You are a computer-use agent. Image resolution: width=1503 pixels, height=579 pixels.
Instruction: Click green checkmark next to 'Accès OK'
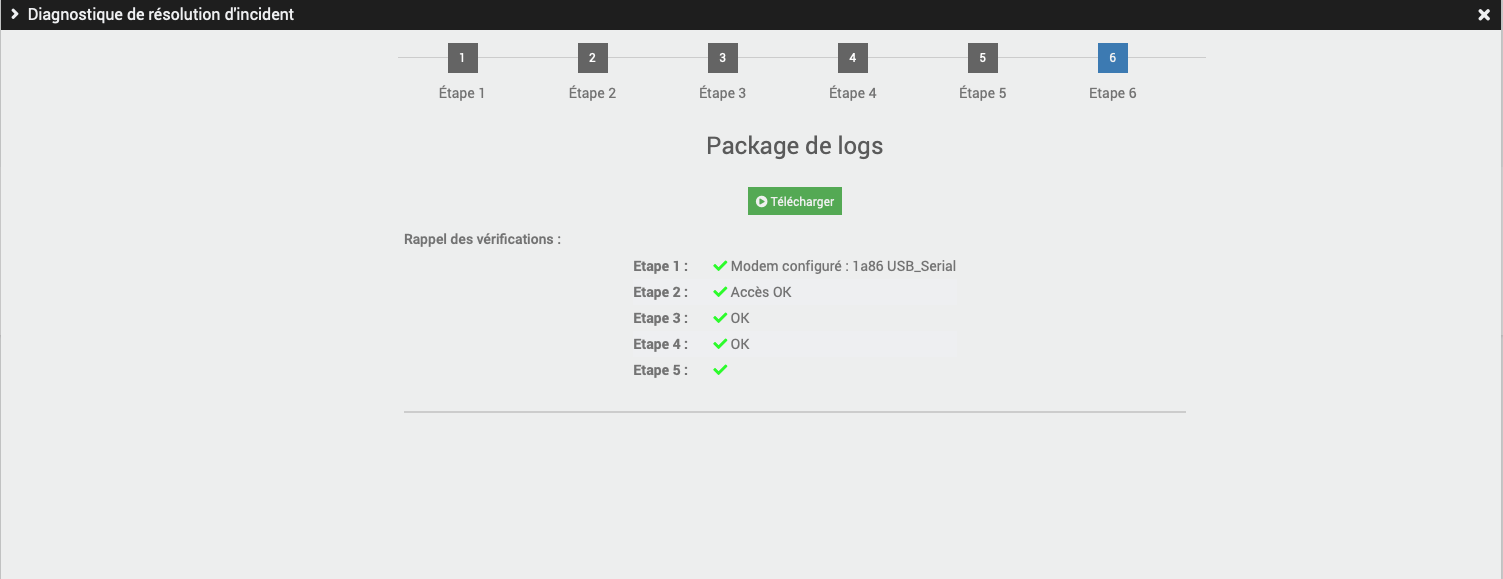point(719,292)
